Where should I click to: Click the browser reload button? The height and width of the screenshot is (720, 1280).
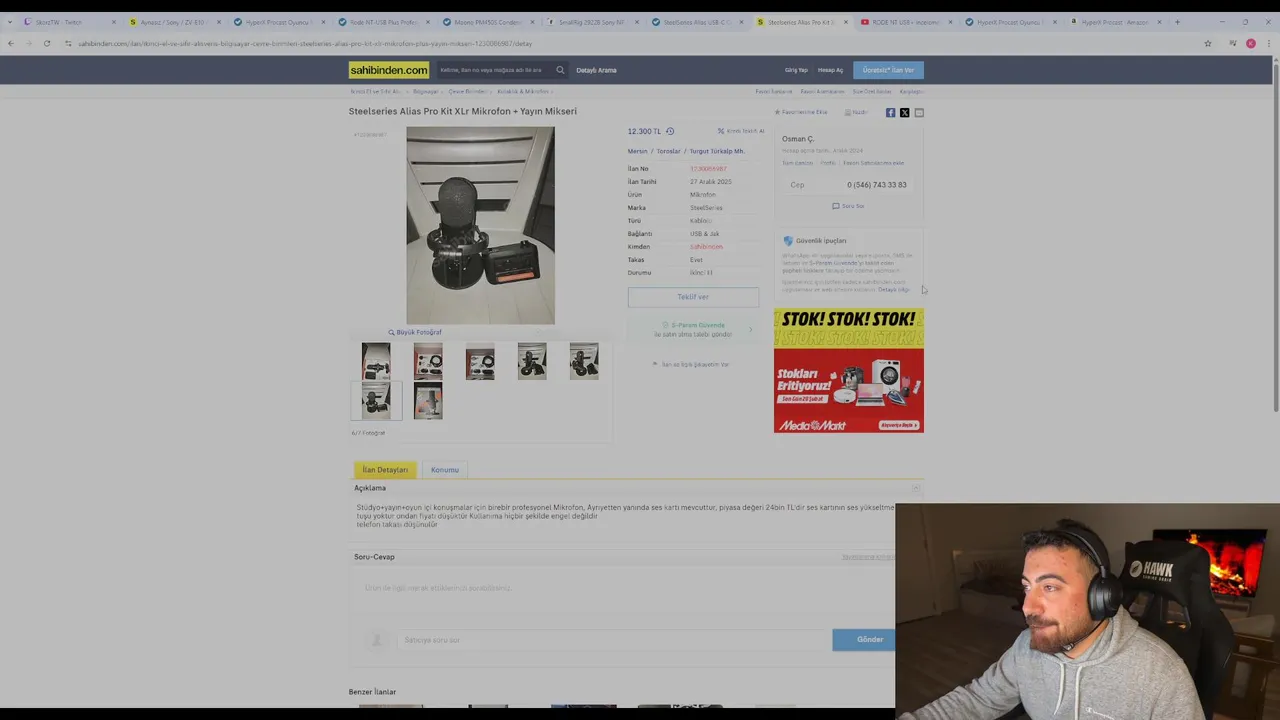tap(47, 43)
